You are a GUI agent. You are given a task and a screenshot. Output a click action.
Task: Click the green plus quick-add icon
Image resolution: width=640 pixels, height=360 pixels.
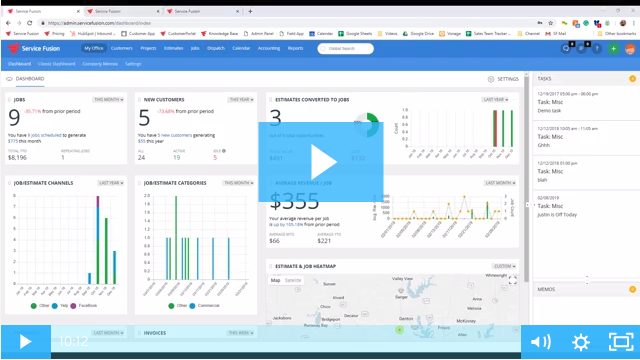click(x=613, y=49)
